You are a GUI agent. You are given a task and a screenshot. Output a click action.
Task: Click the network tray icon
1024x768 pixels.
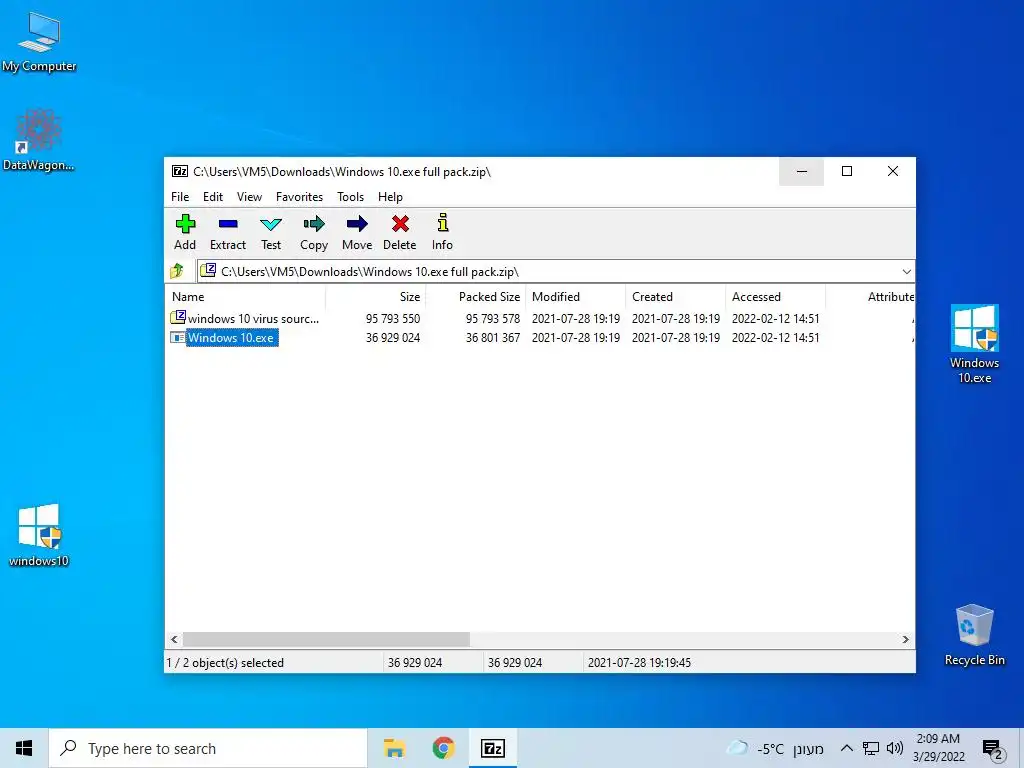tap(871, 748)
